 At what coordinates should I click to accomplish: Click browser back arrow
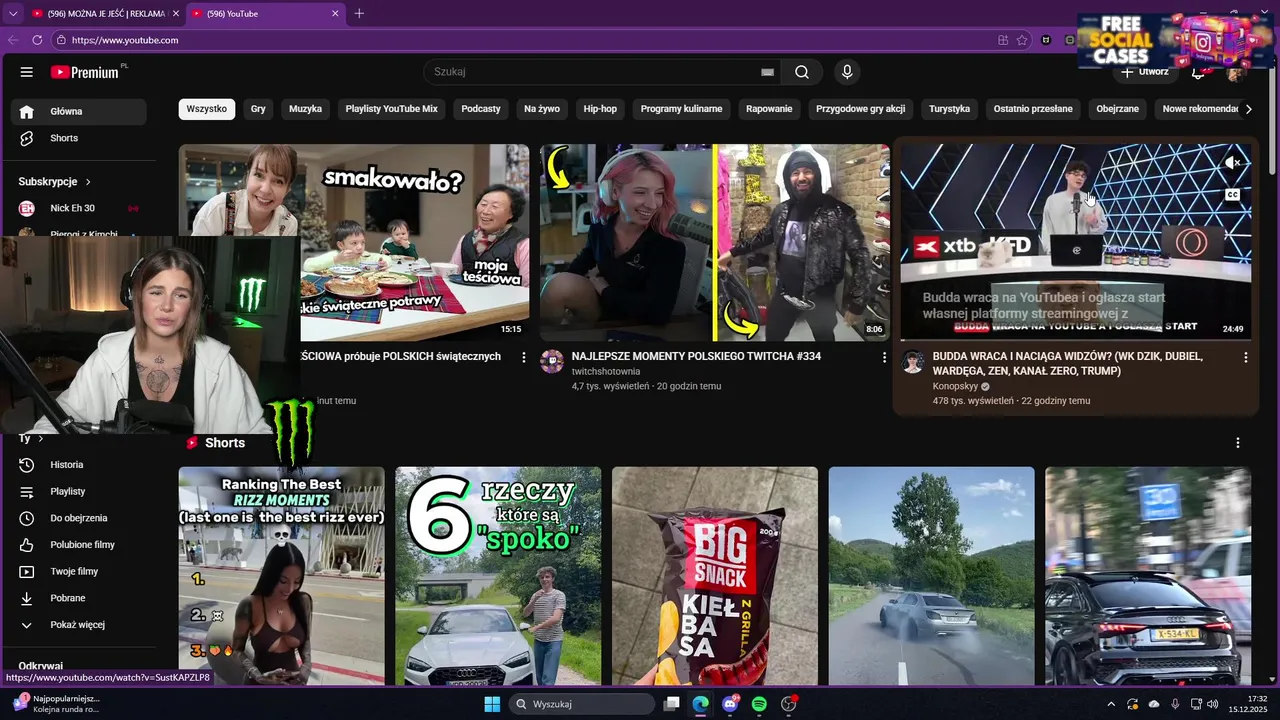(13, 40)
